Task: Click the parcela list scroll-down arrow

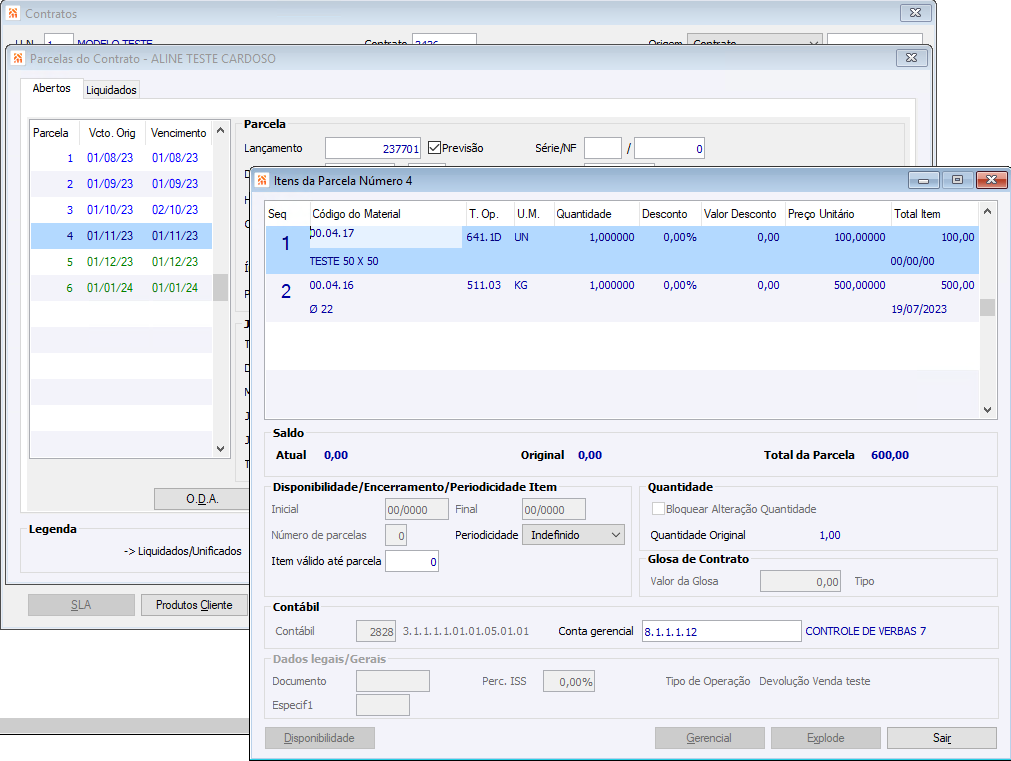Action: click(221, 449)
